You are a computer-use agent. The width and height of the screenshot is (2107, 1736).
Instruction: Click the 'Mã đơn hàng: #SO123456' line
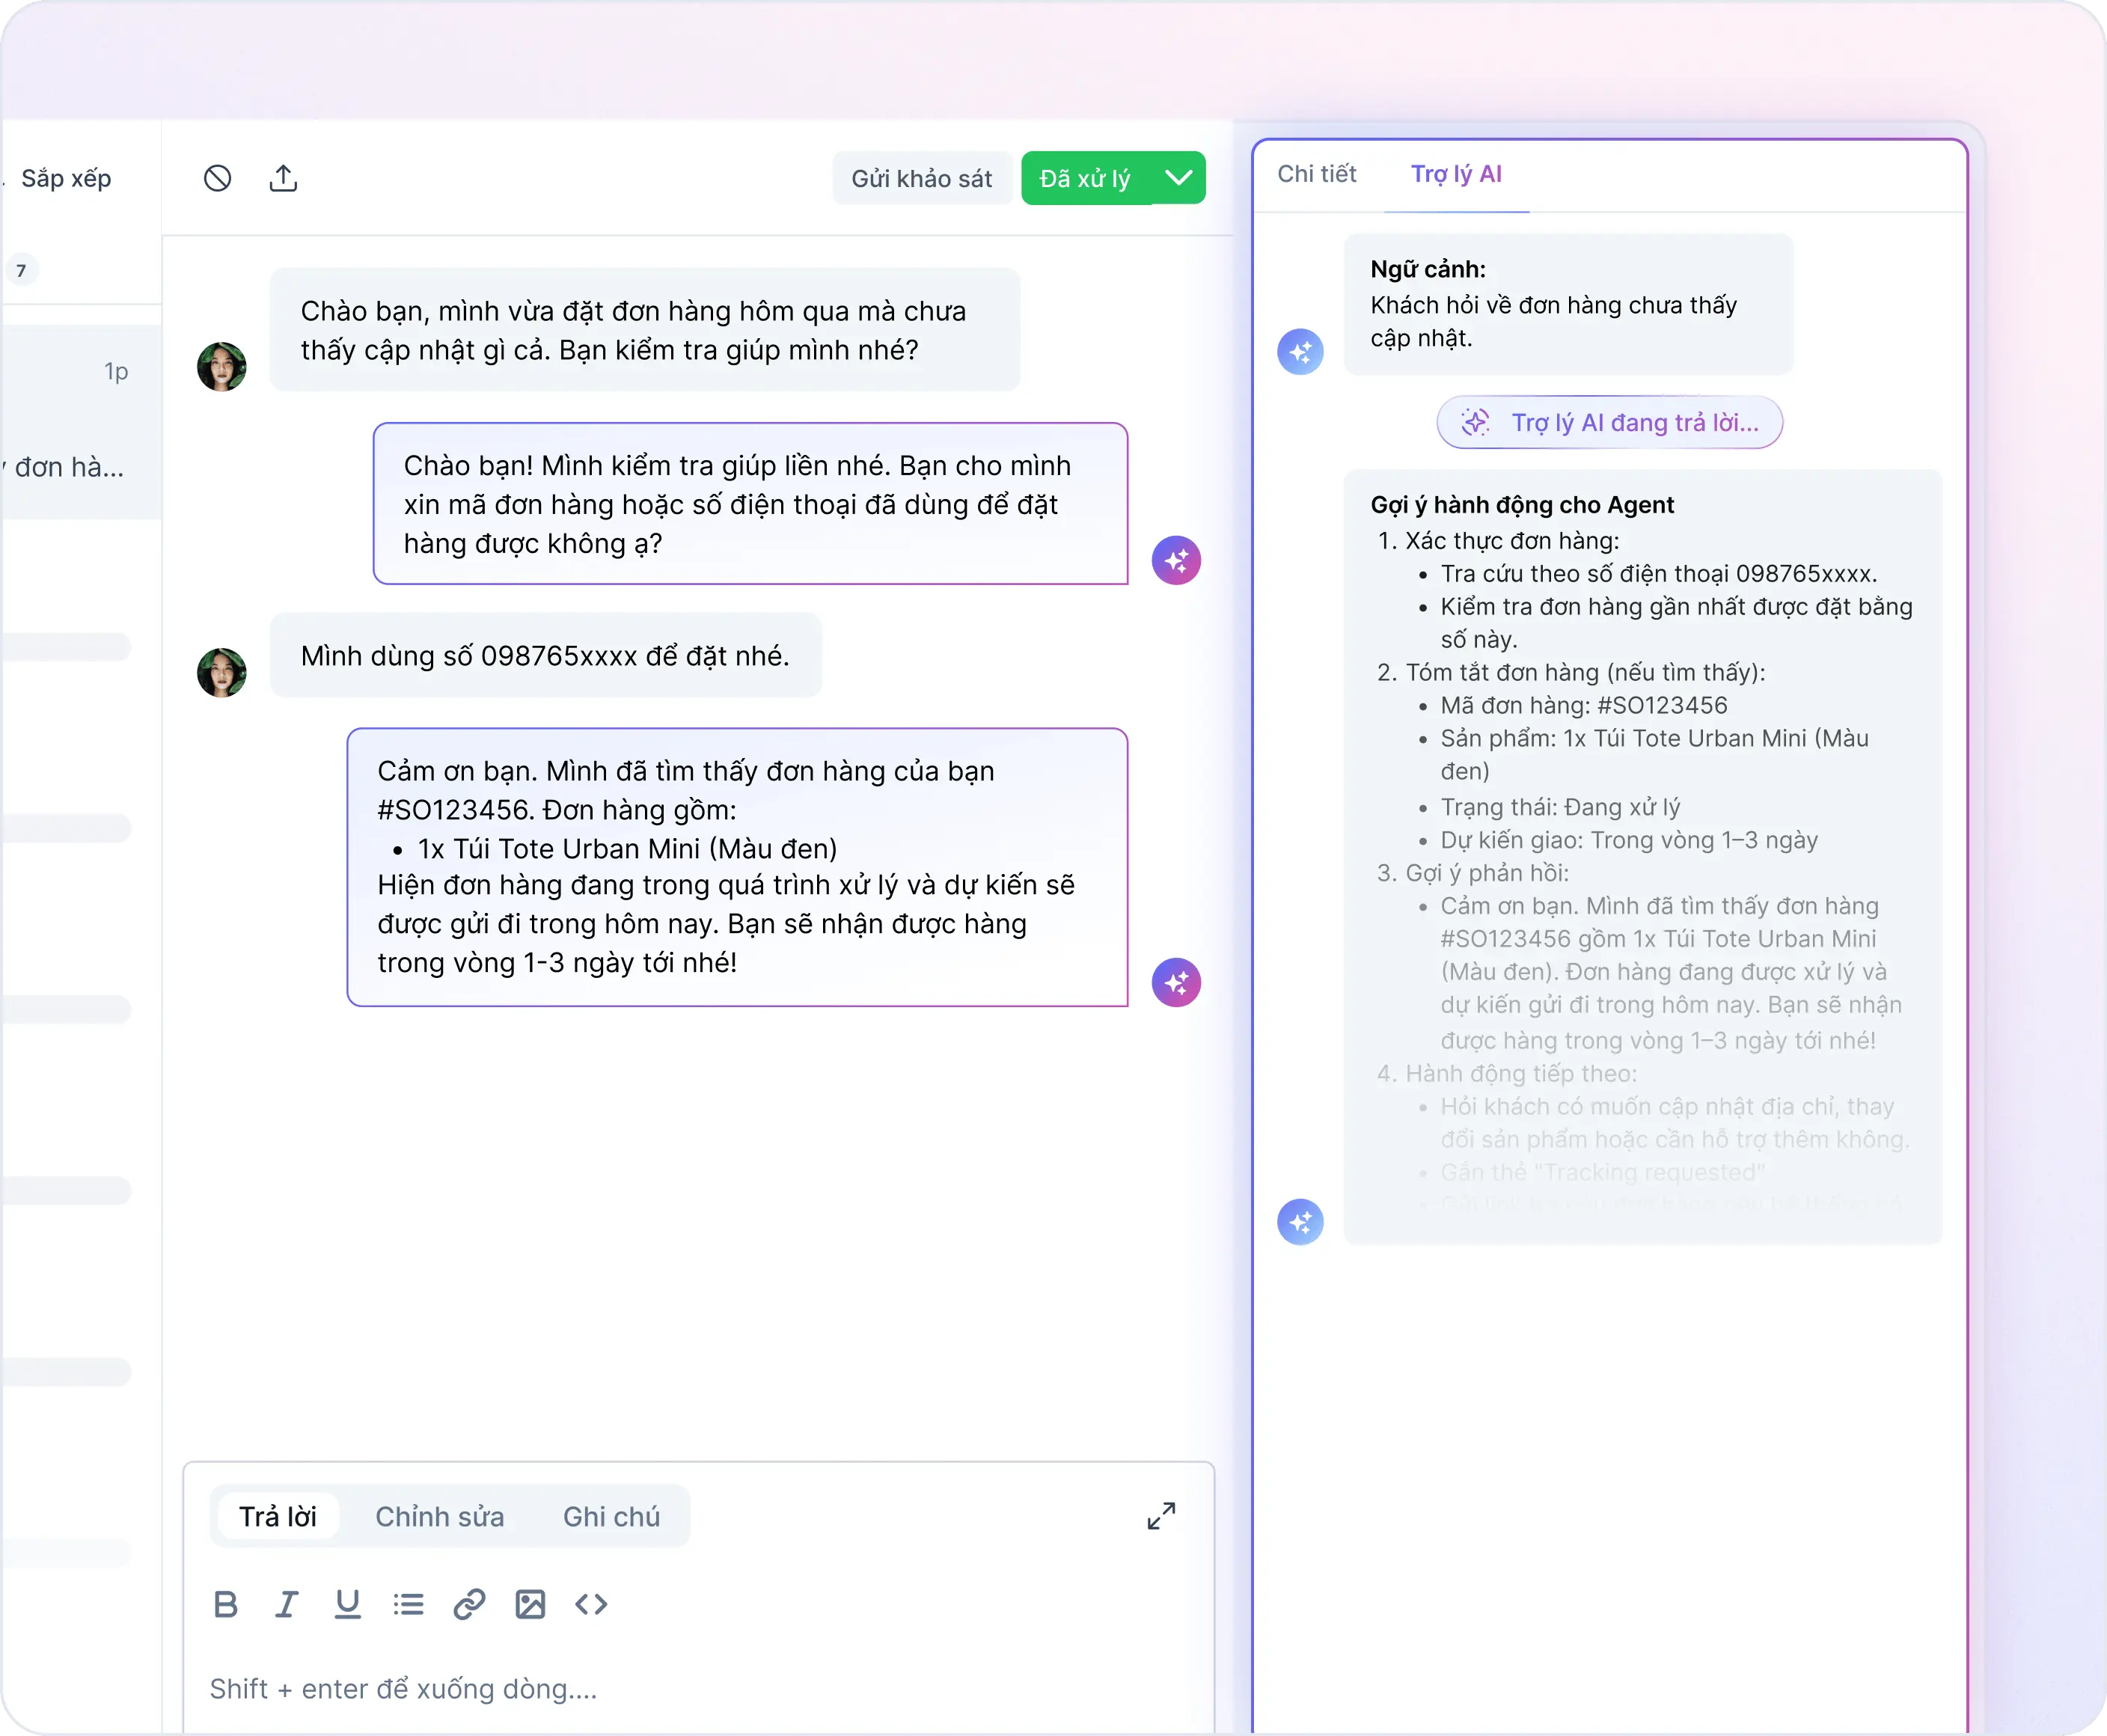click(1583, 705)
